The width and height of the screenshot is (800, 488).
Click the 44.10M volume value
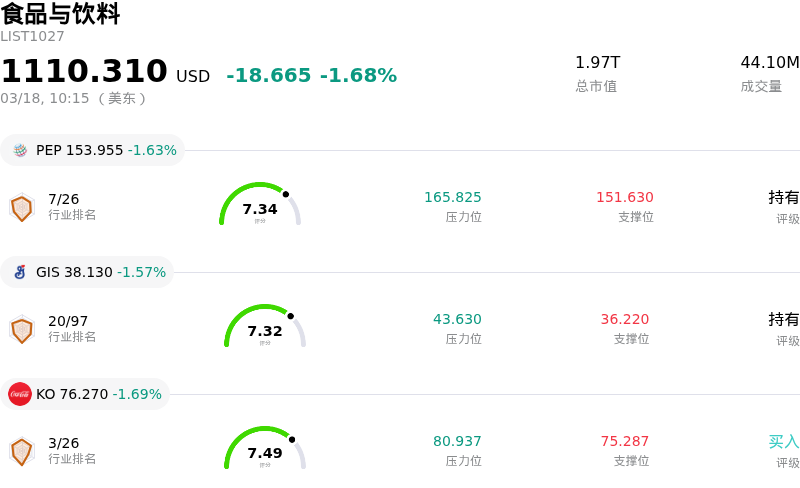point(769,63)
